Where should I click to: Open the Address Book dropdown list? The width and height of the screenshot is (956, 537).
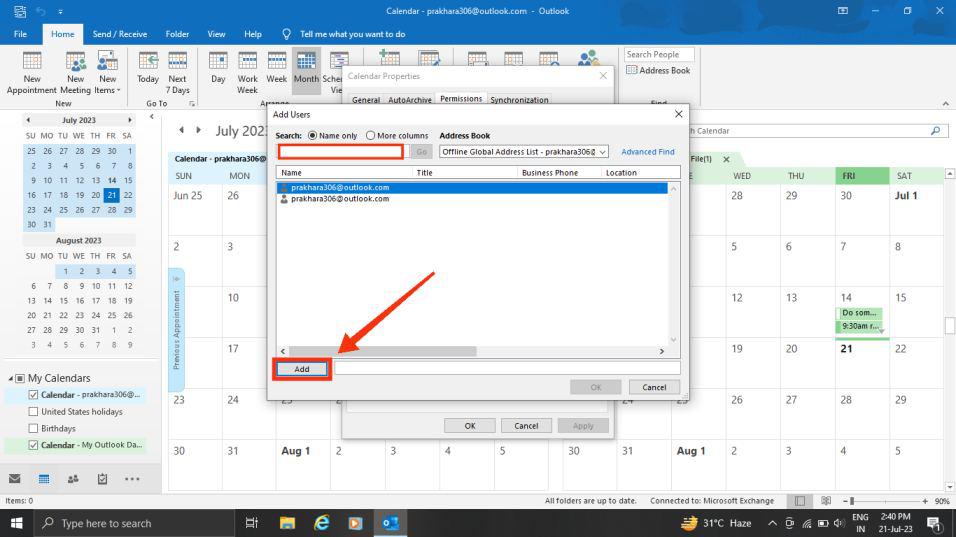coord(524,152)
